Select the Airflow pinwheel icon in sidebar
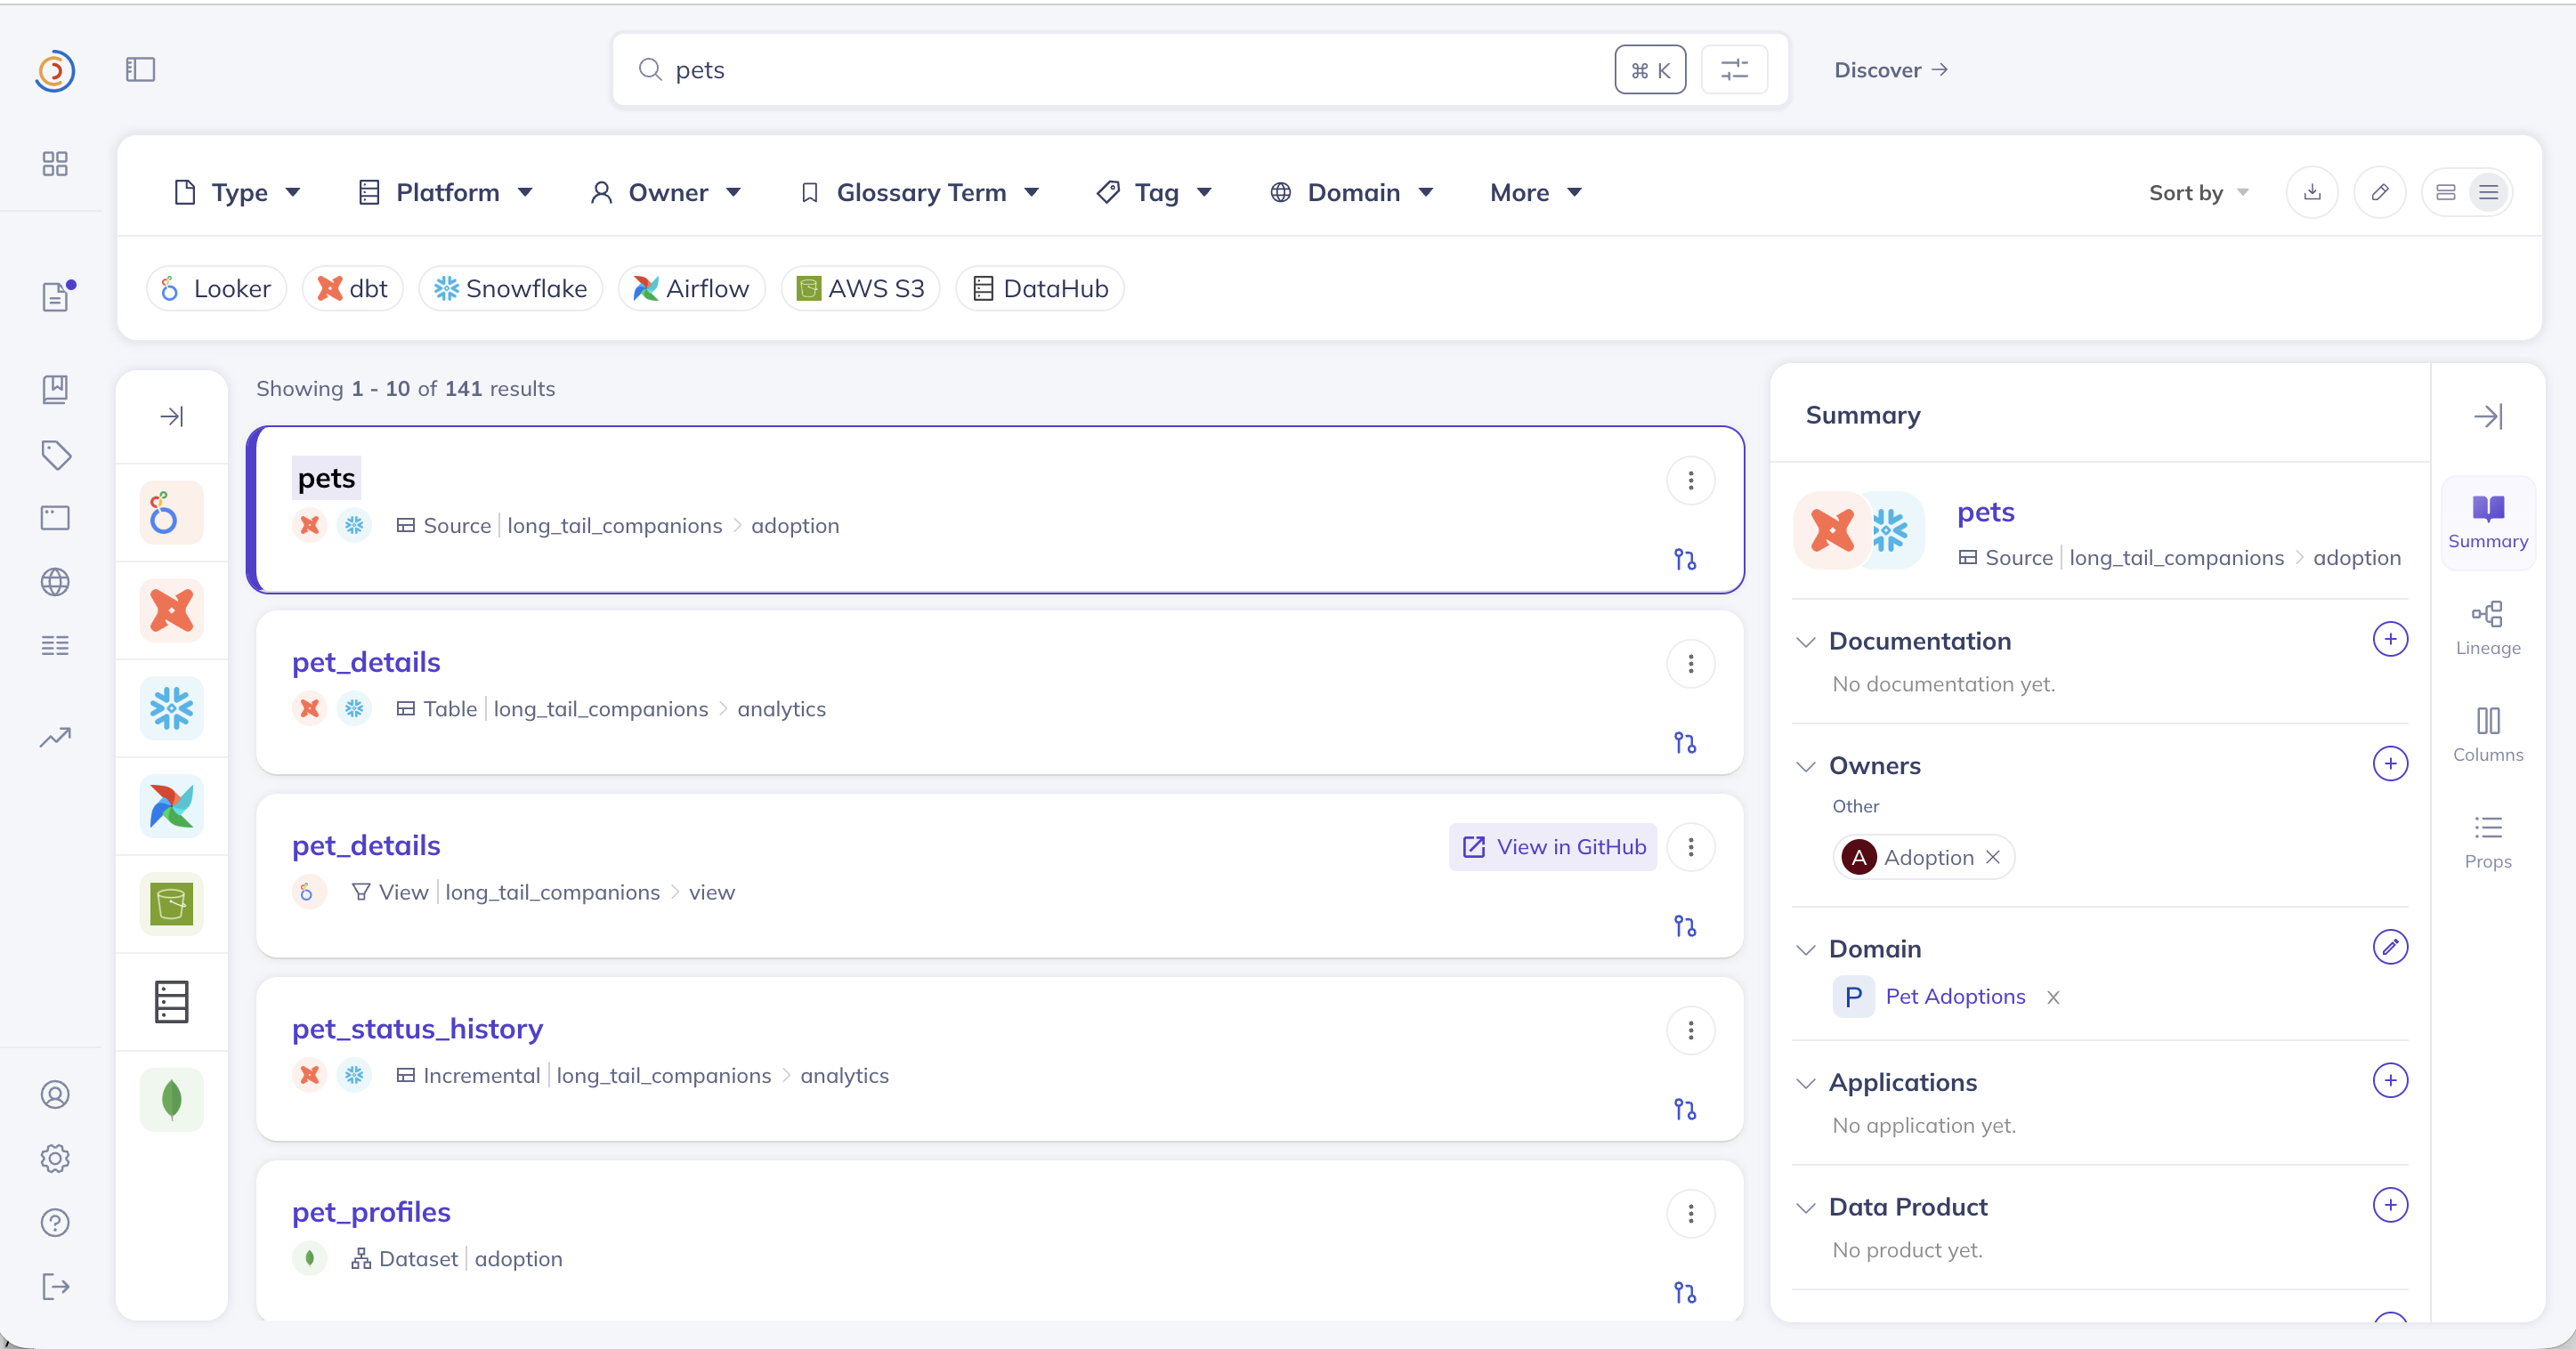Screen dimensions: 2576x1349 click(171, 806)
